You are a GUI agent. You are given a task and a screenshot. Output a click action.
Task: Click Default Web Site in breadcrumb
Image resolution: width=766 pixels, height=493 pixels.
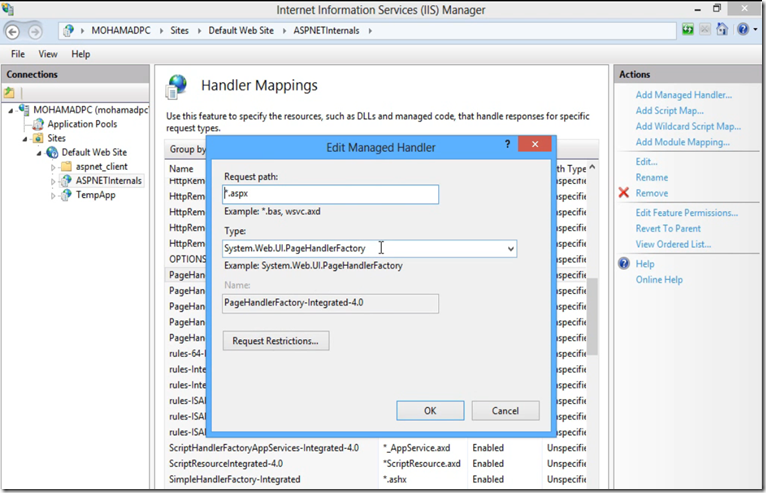[x=241, y=30]
